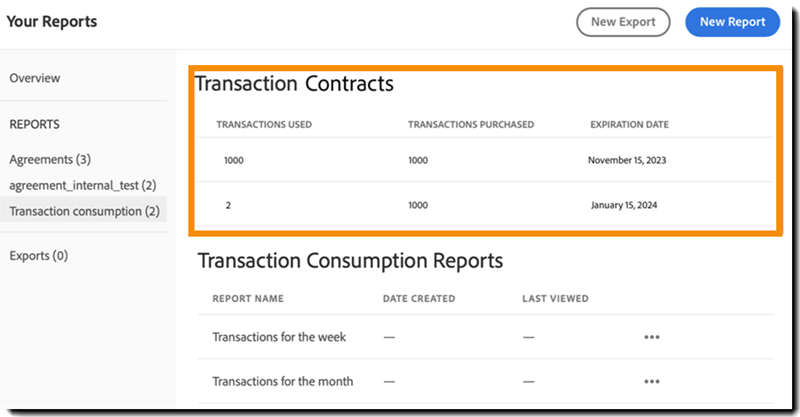Sort by Transactions Purchased column header
The image size is (800, 417).
[x=471, y=125]
